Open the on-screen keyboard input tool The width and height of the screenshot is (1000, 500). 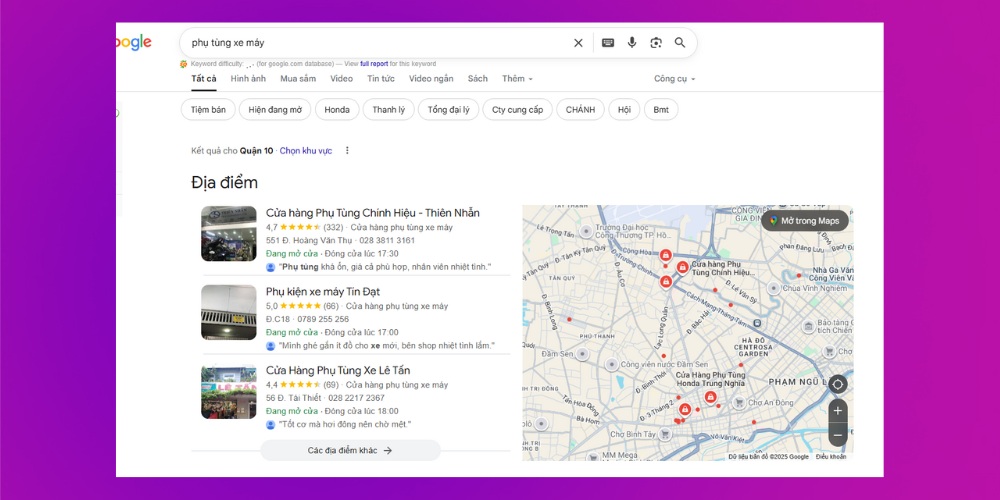(x=608, y=43)
